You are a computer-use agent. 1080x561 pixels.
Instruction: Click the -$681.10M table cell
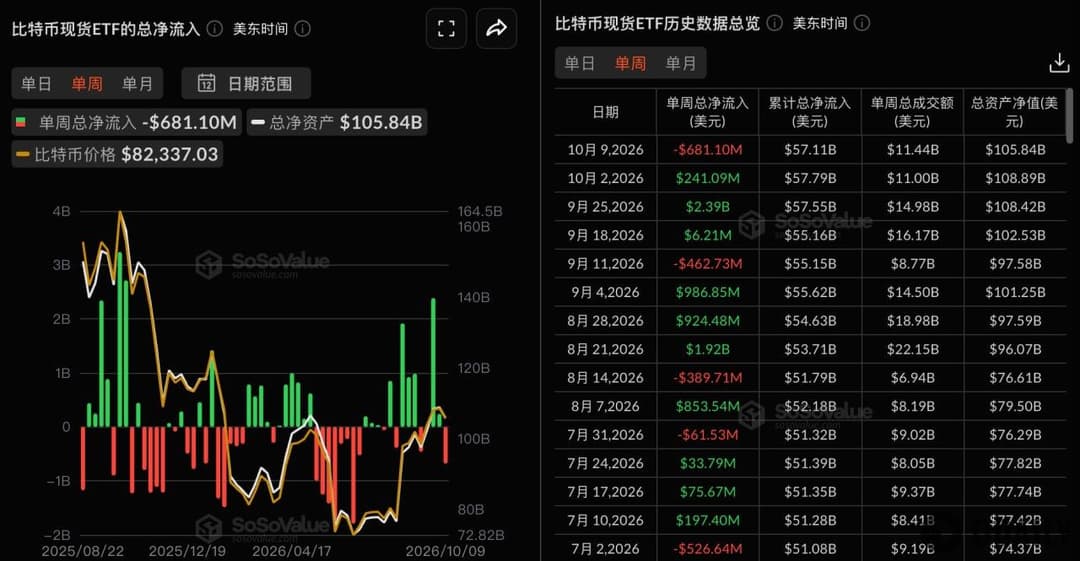(x=707, y=150)
